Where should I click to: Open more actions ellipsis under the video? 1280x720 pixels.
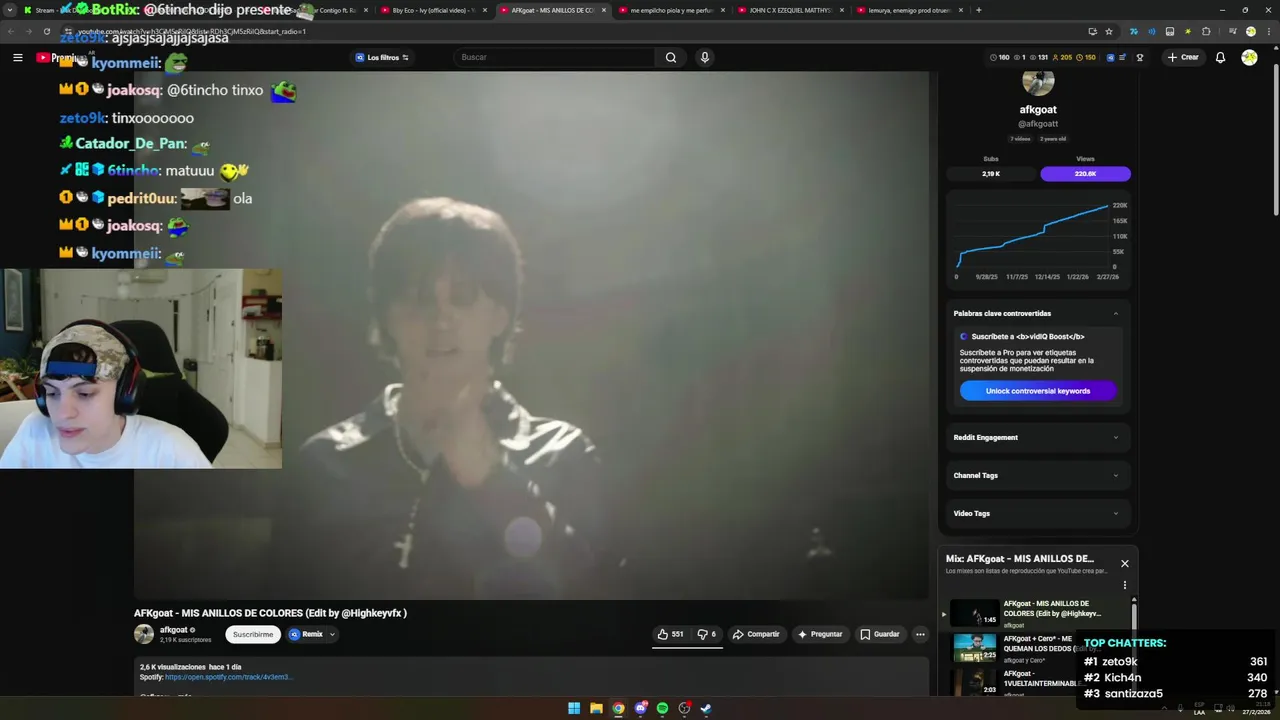(920, 634)
